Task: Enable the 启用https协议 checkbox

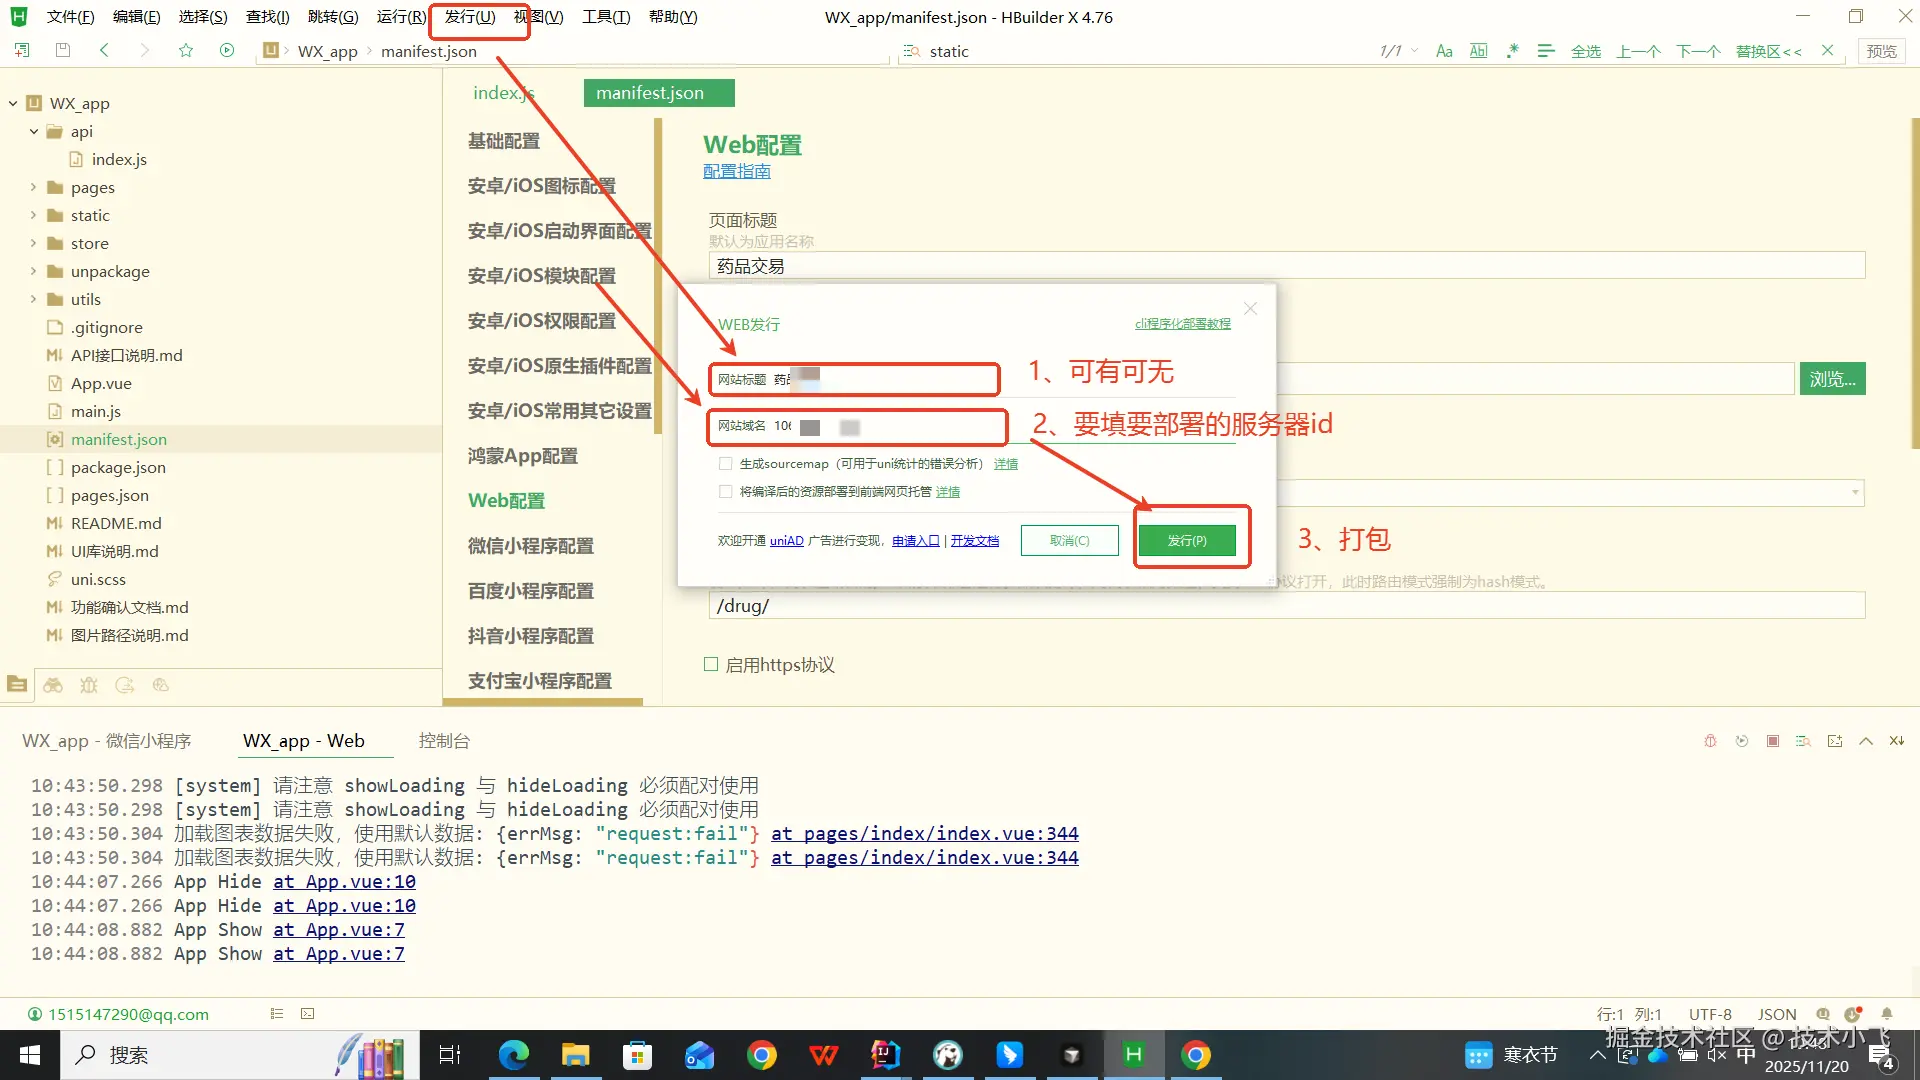Action: tap(711, 665)
